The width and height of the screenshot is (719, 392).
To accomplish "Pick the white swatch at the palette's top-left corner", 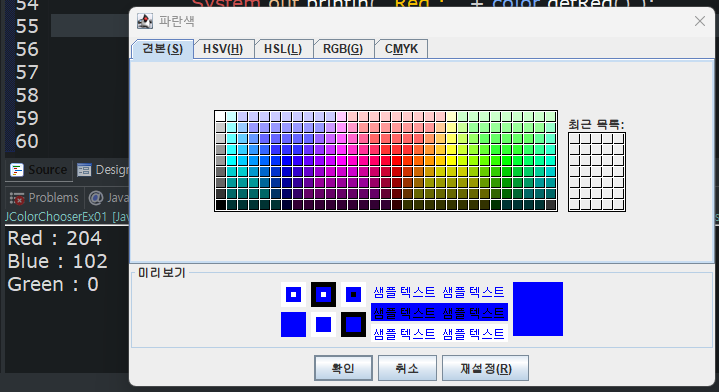I will (x=221, y=116).
